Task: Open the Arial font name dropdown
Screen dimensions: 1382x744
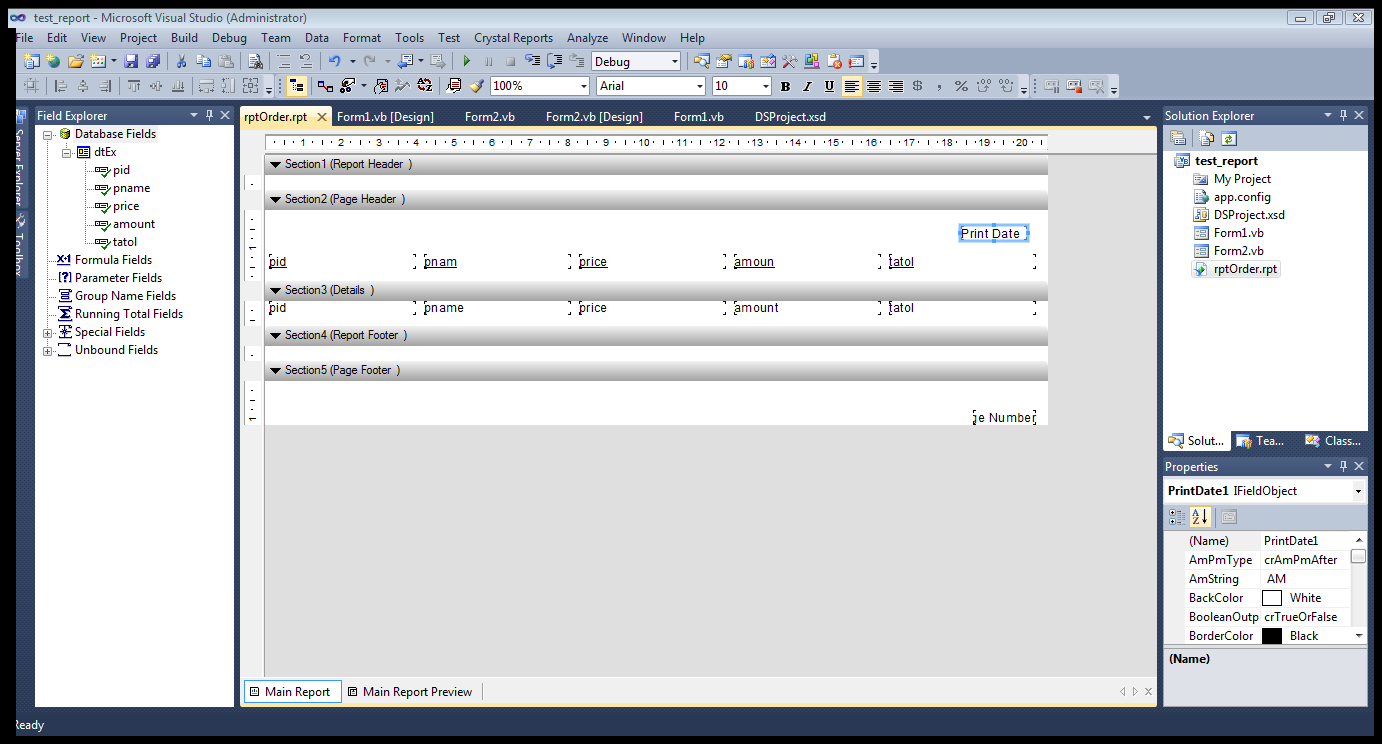Action: (699, 86)
